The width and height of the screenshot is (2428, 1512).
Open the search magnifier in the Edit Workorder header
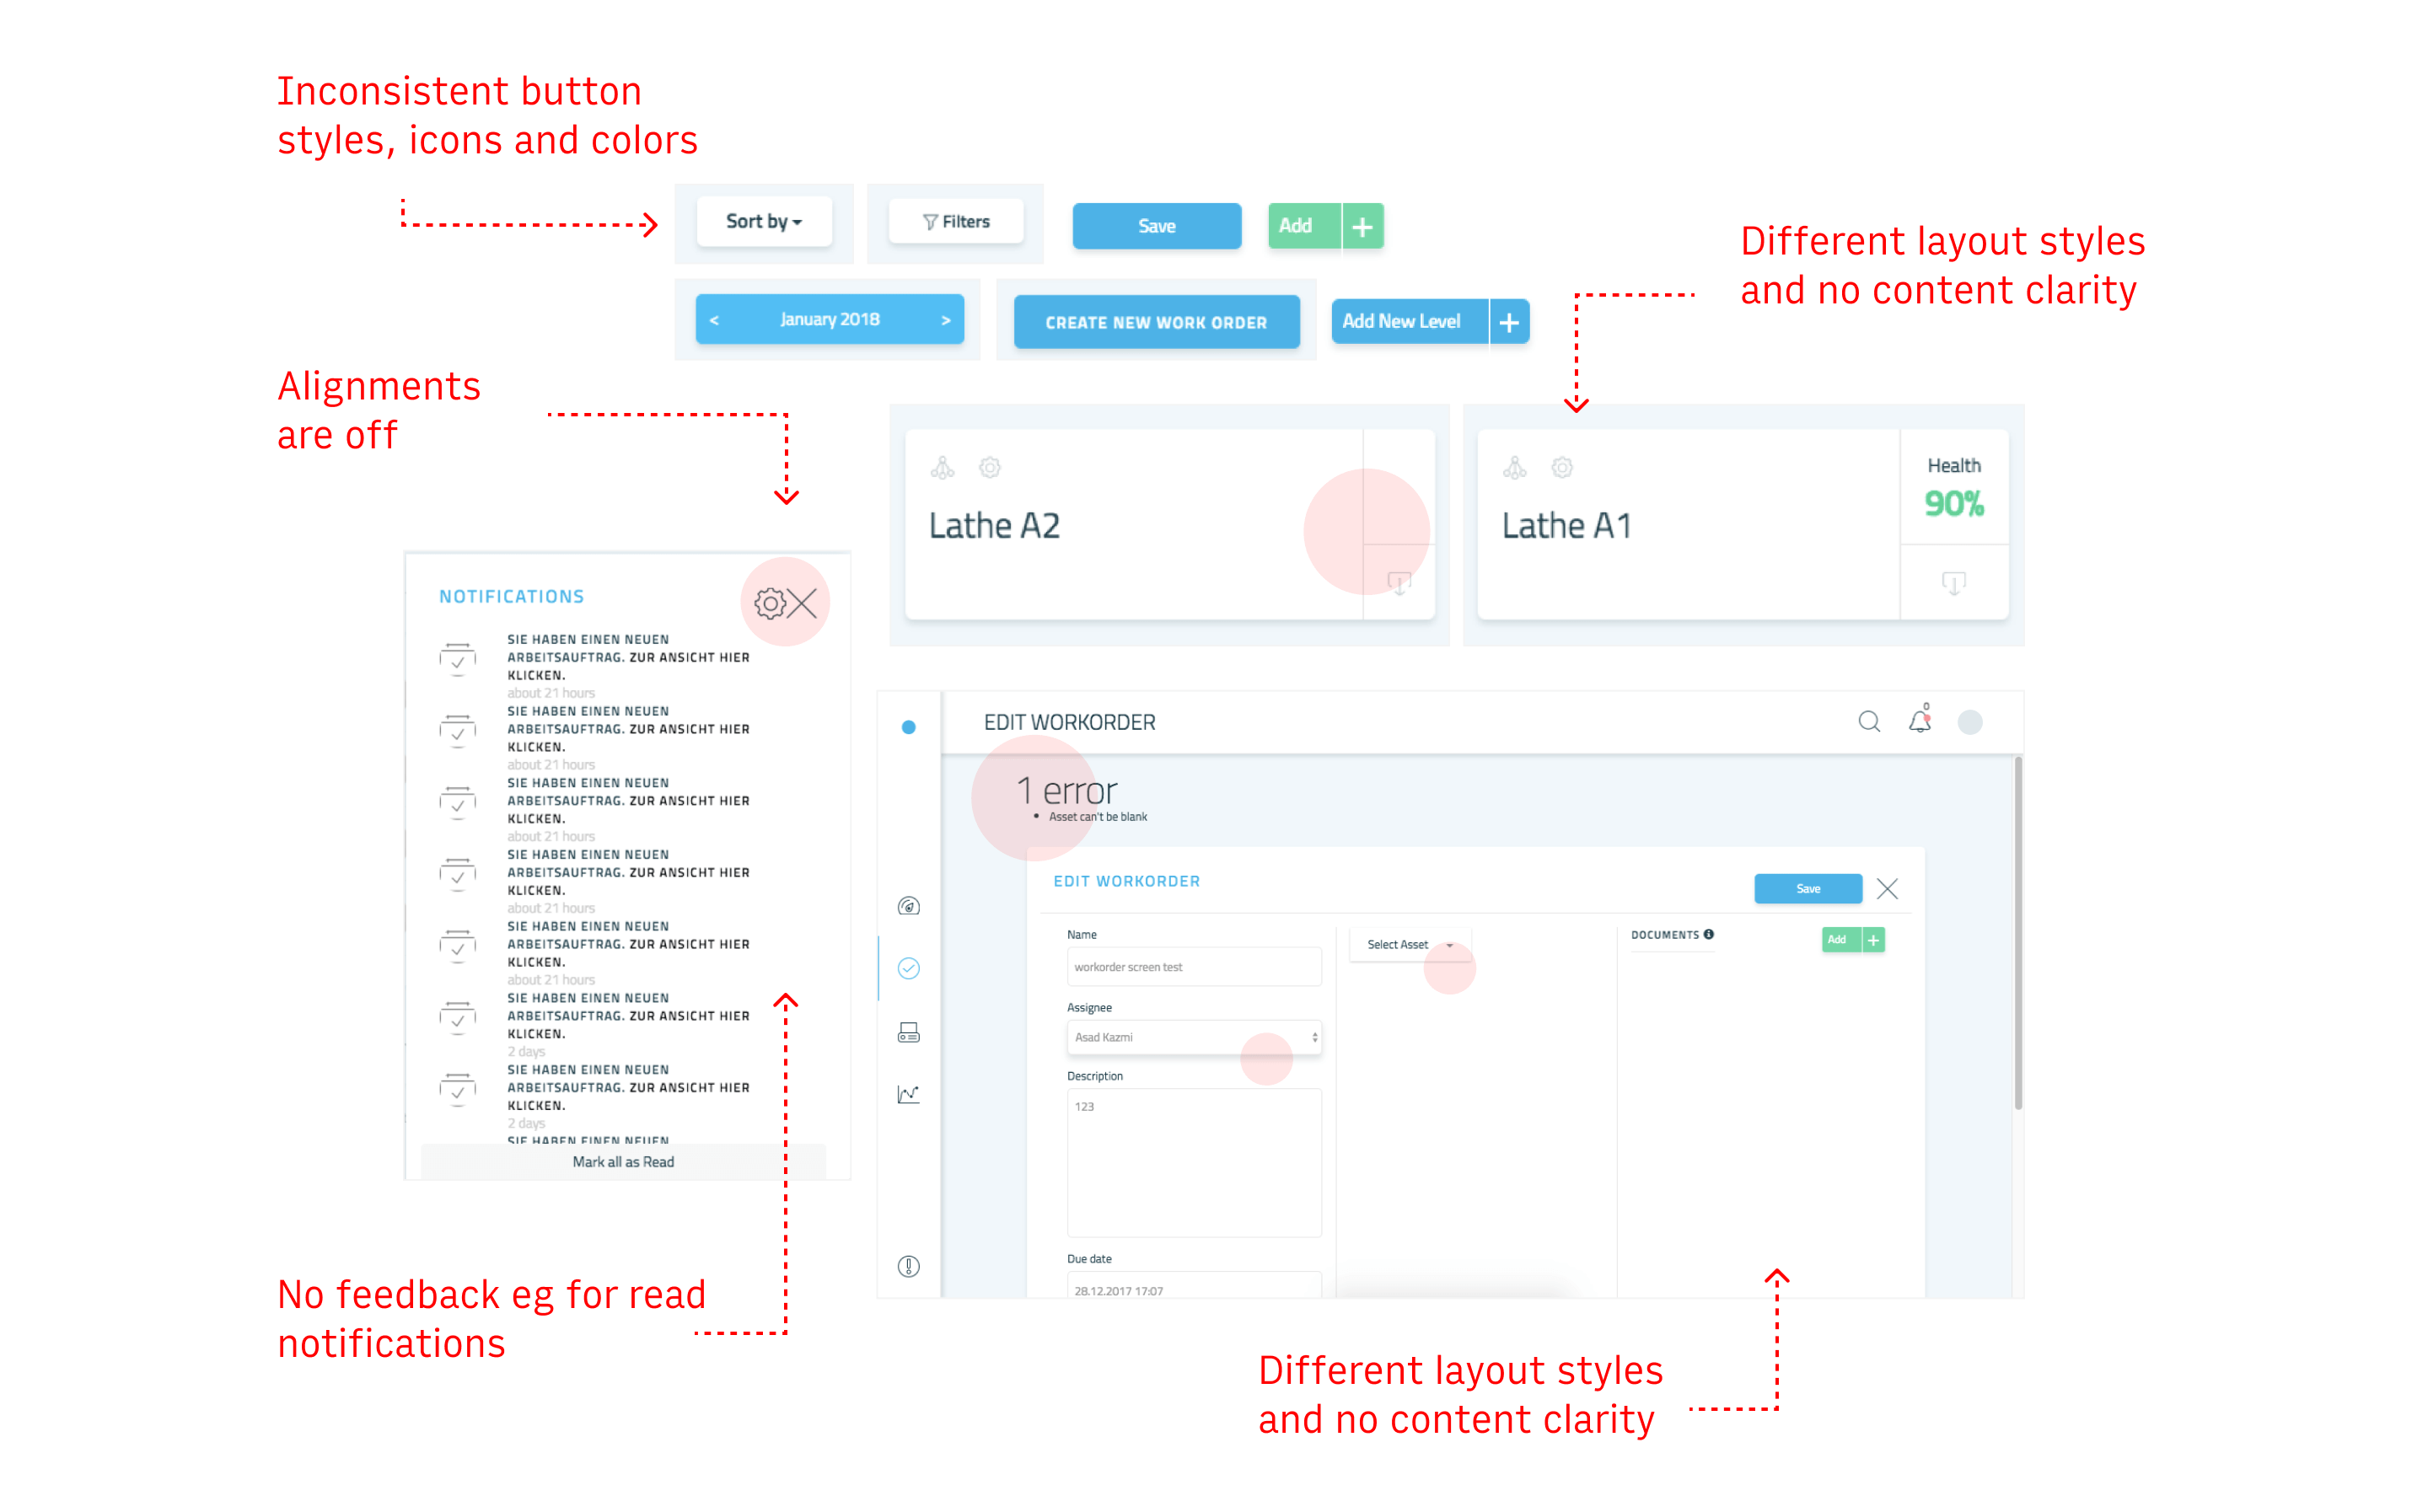[1869, 721]
